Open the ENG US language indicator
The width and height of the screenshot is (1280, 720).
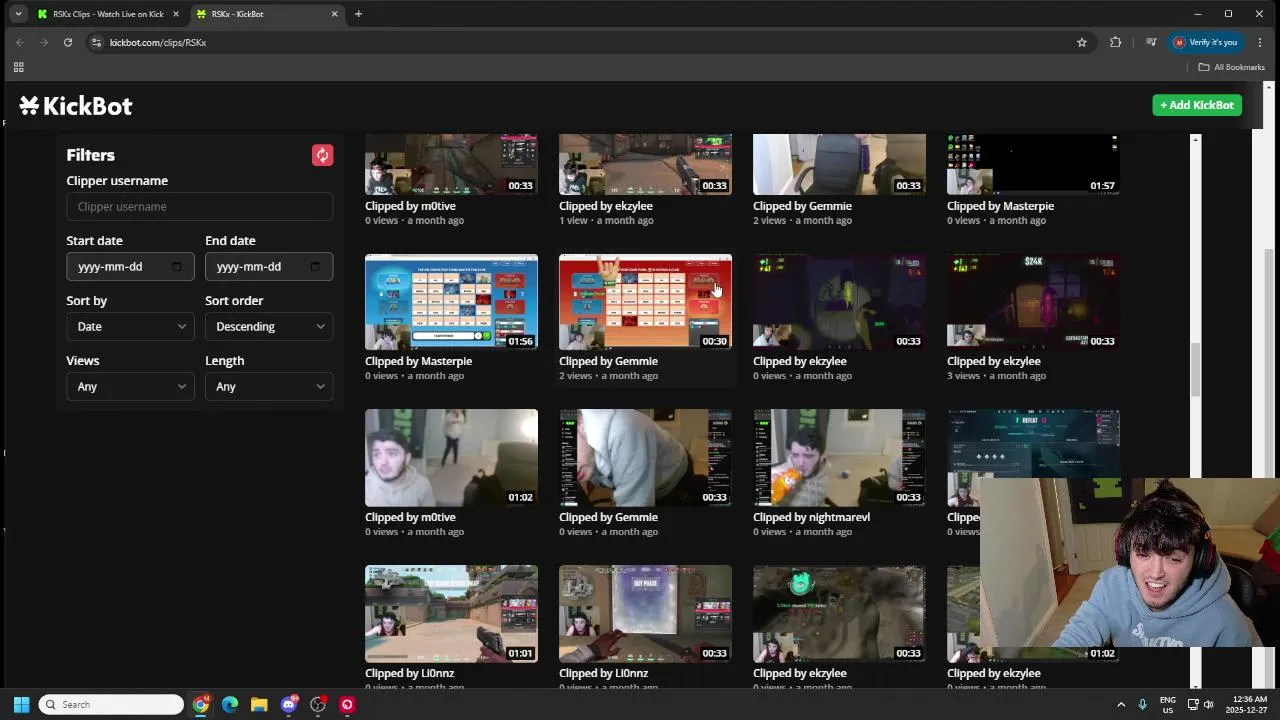click(1168, 704)
